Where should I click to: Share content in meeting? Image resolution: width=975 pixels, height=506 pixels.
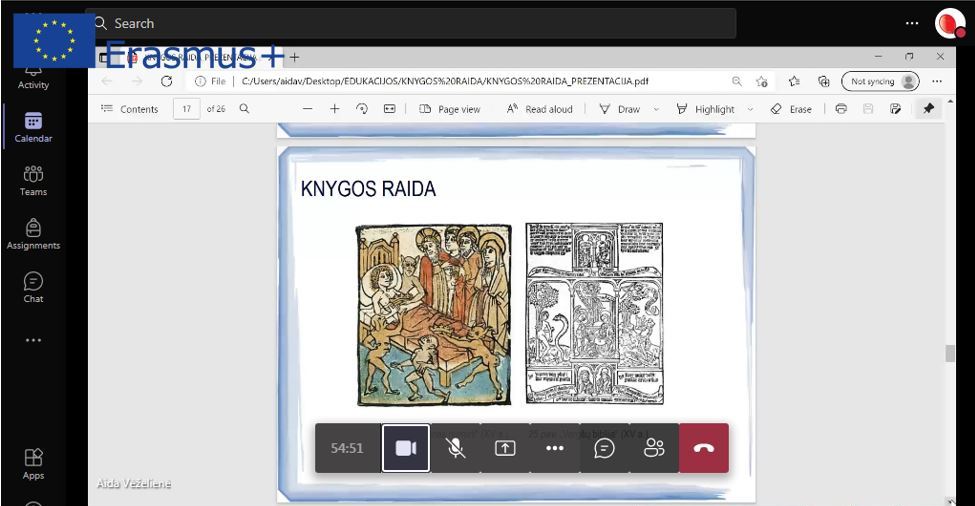point(505,448)
